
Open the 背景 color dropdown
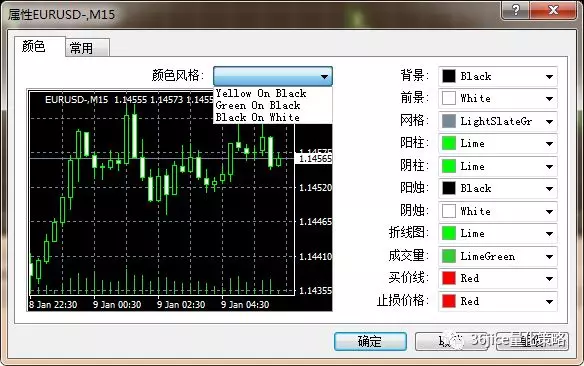point(498,76)
